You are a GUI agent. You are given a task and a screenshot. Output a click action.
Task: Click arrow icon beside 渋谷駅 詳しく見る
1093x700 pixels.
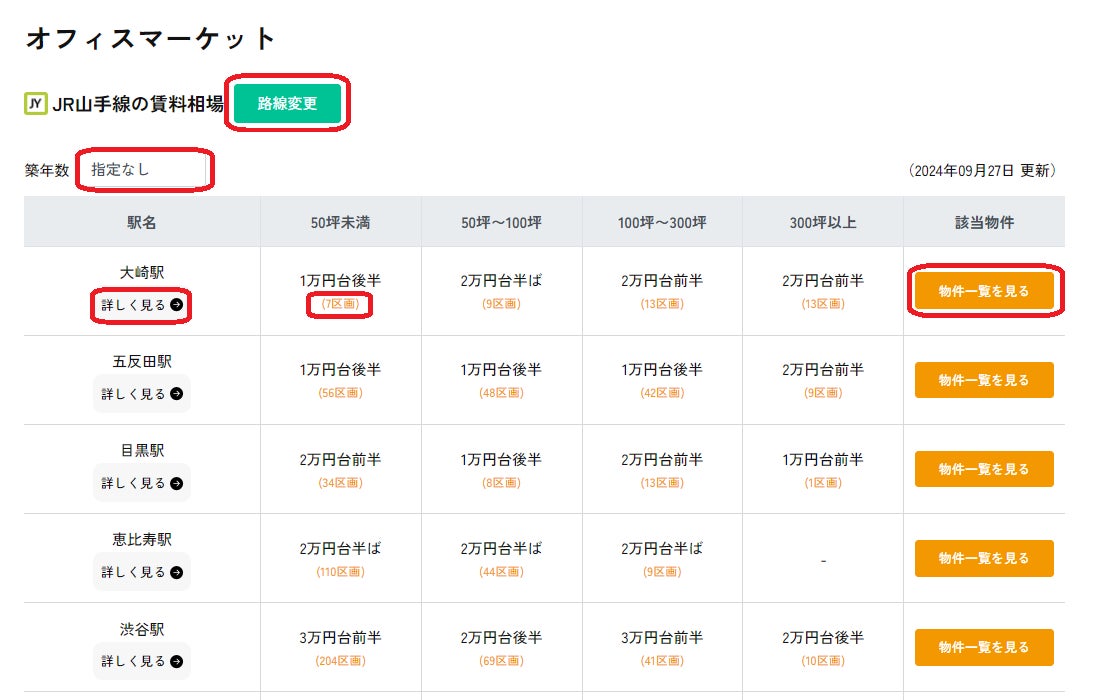(177, 661)
